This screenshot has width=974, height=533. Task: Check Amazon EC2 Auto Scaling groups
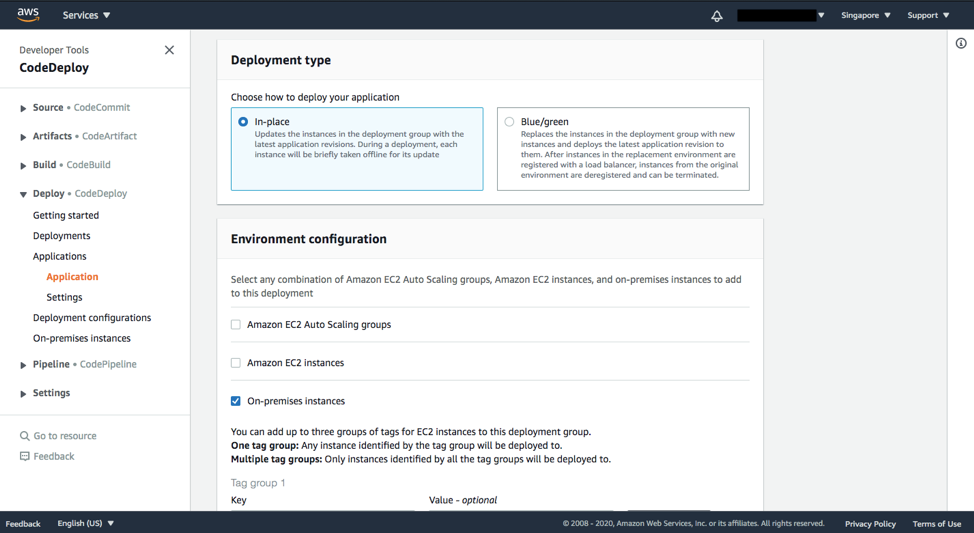coord(235,324)
